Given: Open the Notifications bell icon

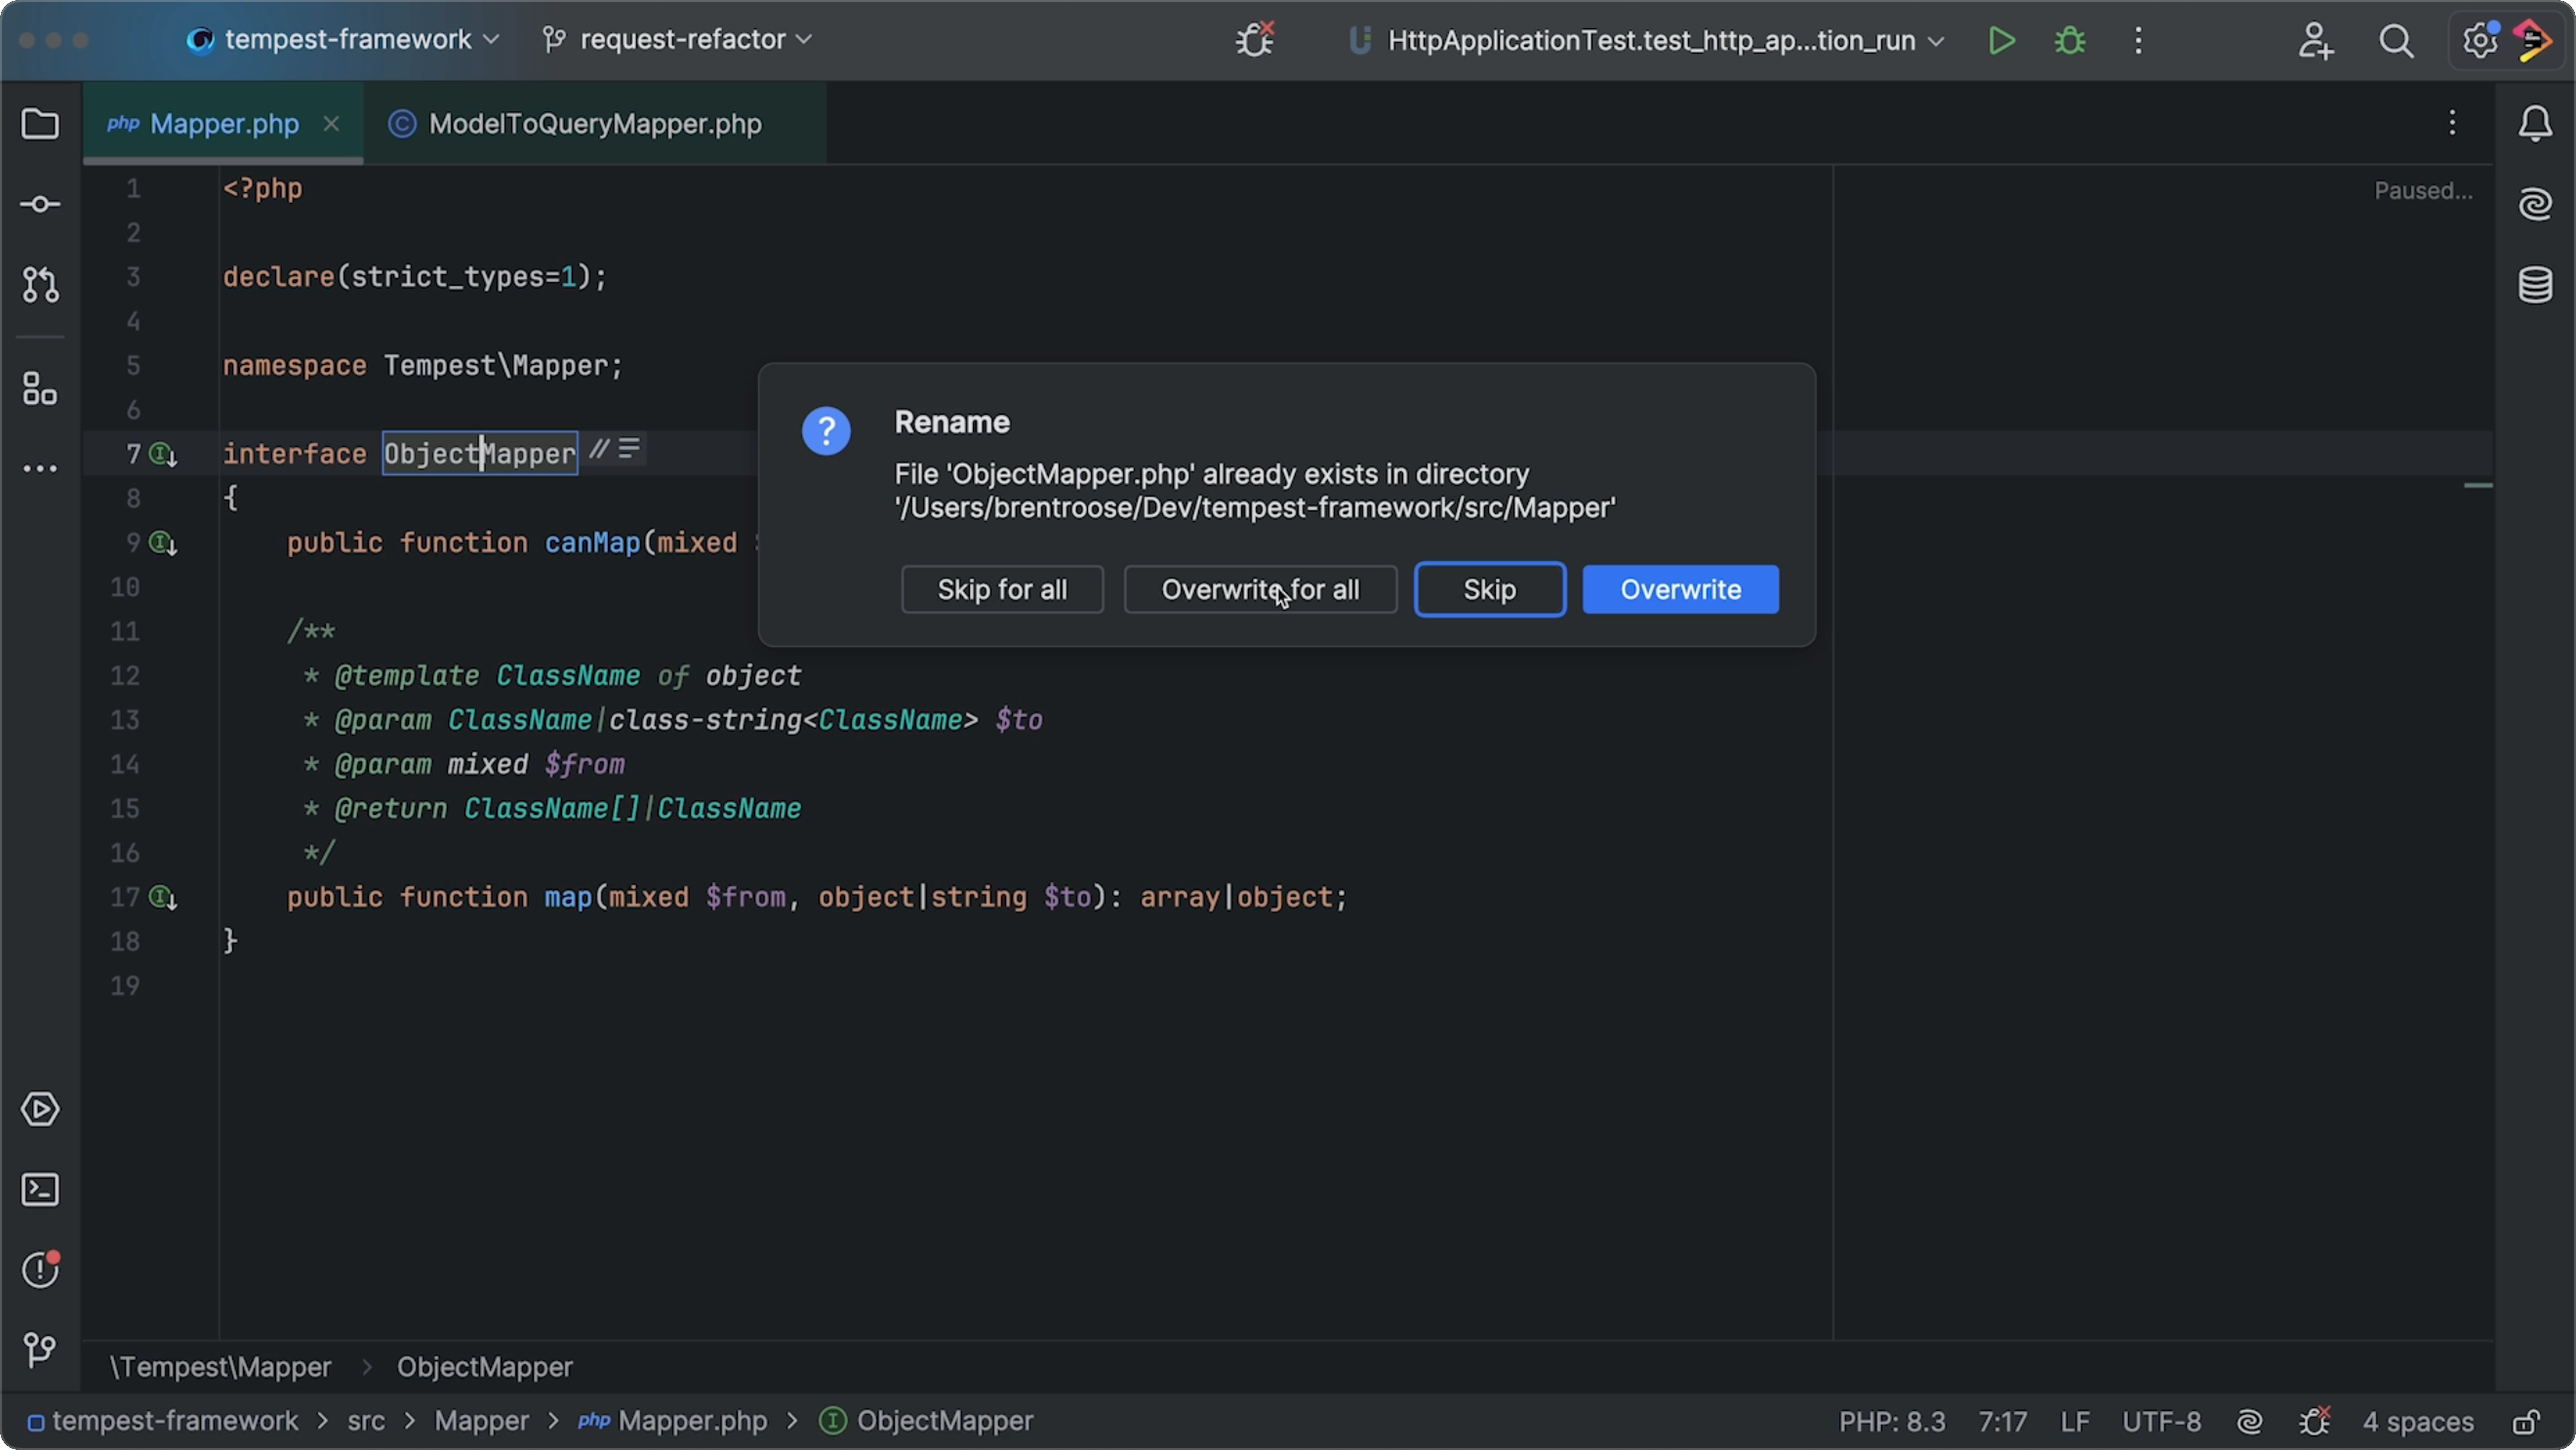Looking at the screenshot, I should (x=2535, y=124).
